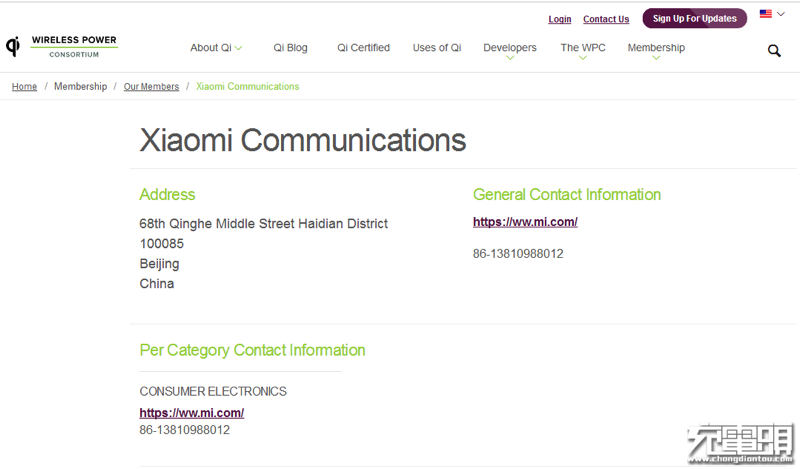Image resolution: width=800 pixels, height=469 pixels.
Task: Click the Qi logo symbol
Action: (13, 46)
